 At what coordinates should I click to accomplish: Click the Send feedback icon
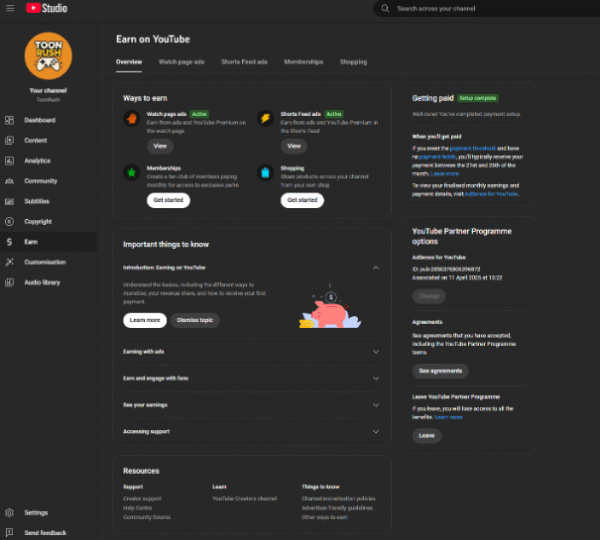pos(10,533)
